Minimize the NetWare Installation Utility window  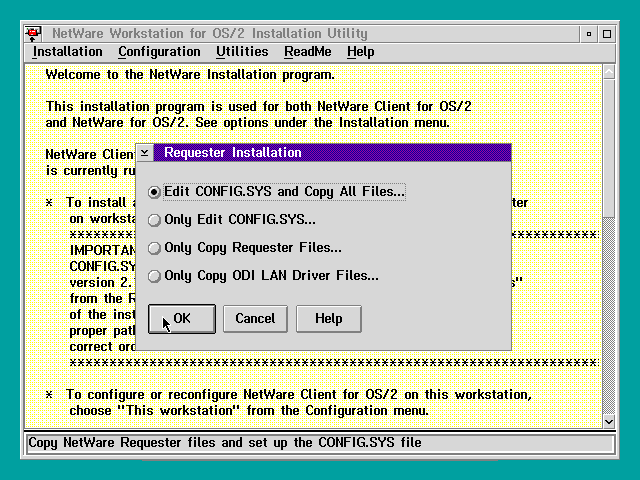tap(589, 34)
